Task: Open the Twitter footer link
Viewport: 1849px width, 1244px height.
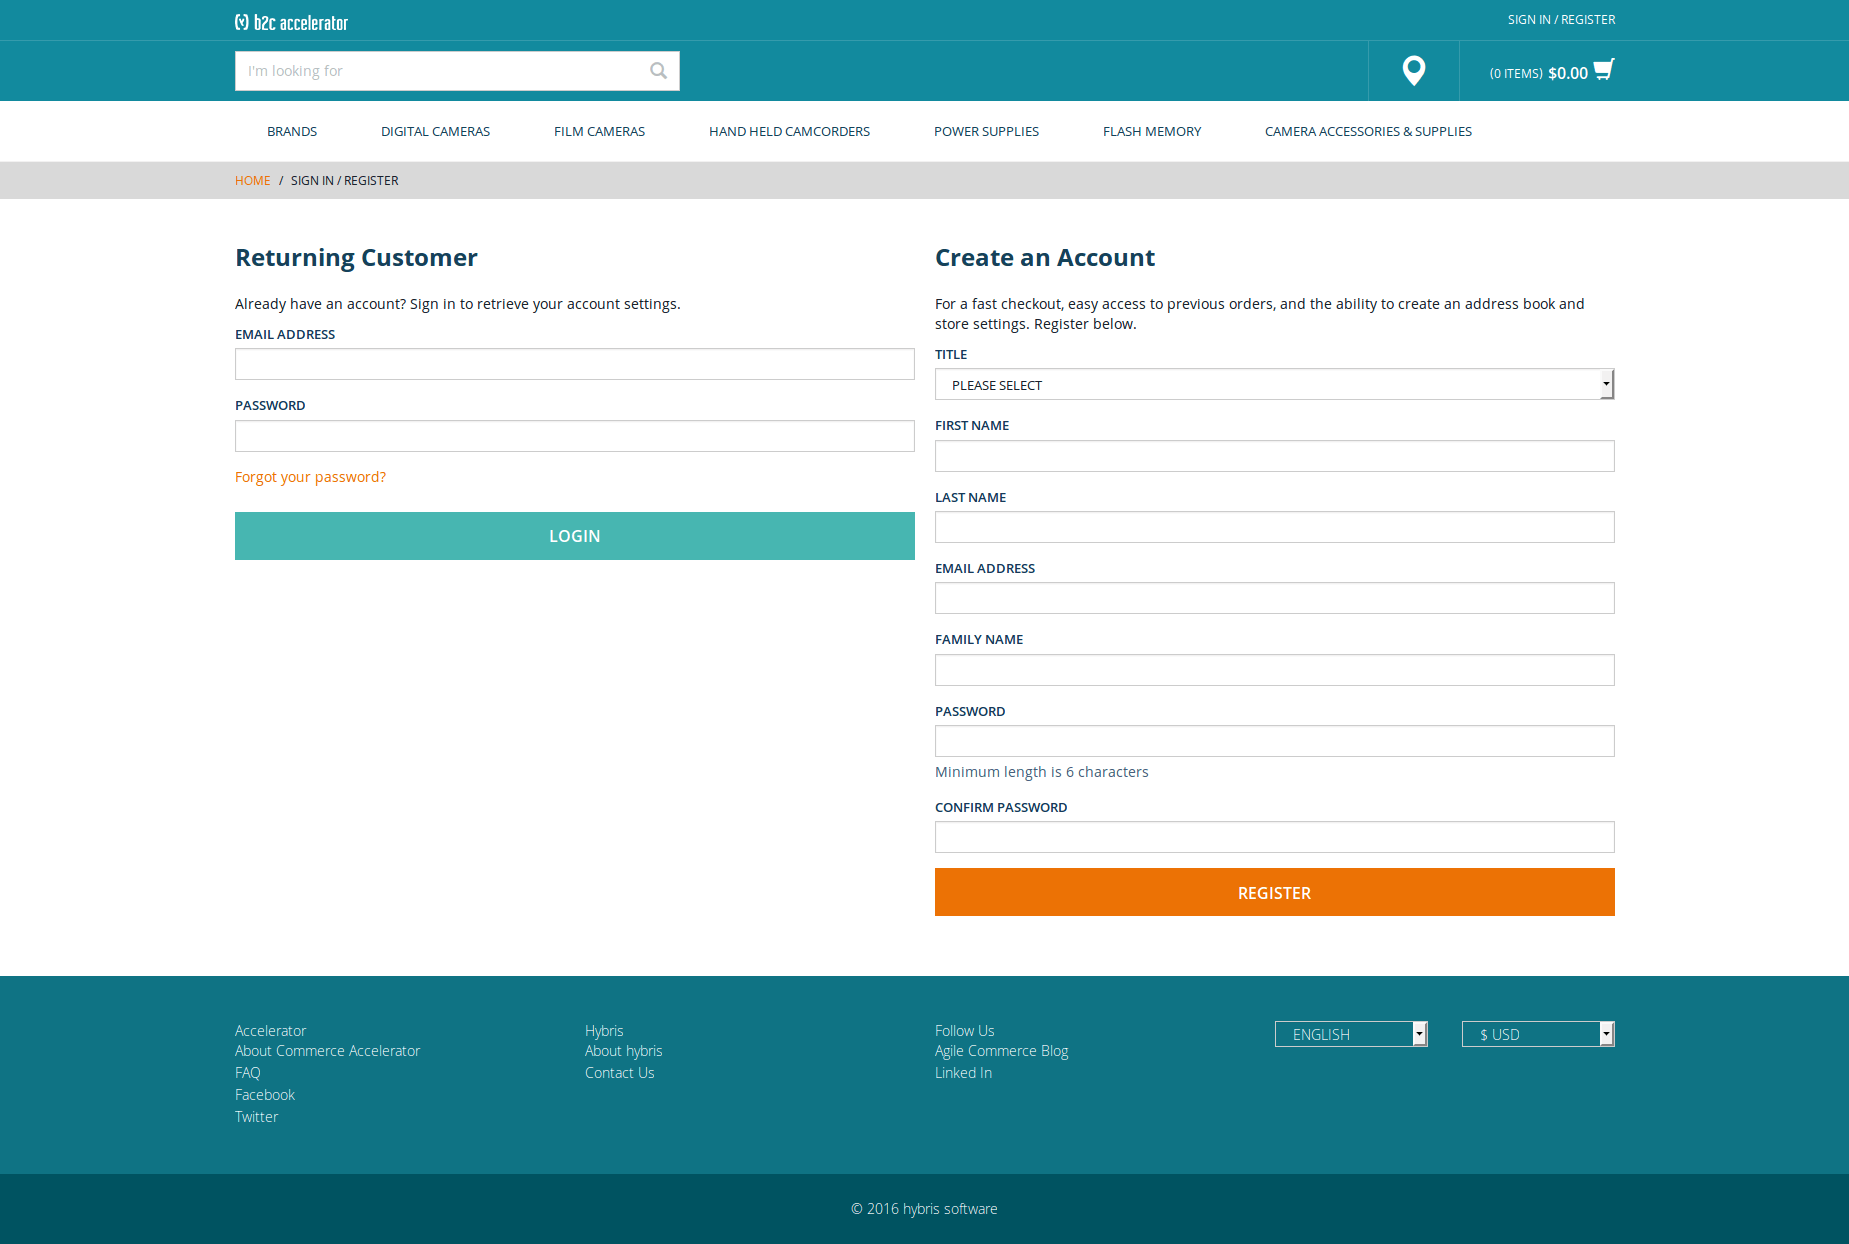Action: click(256, 1117)
